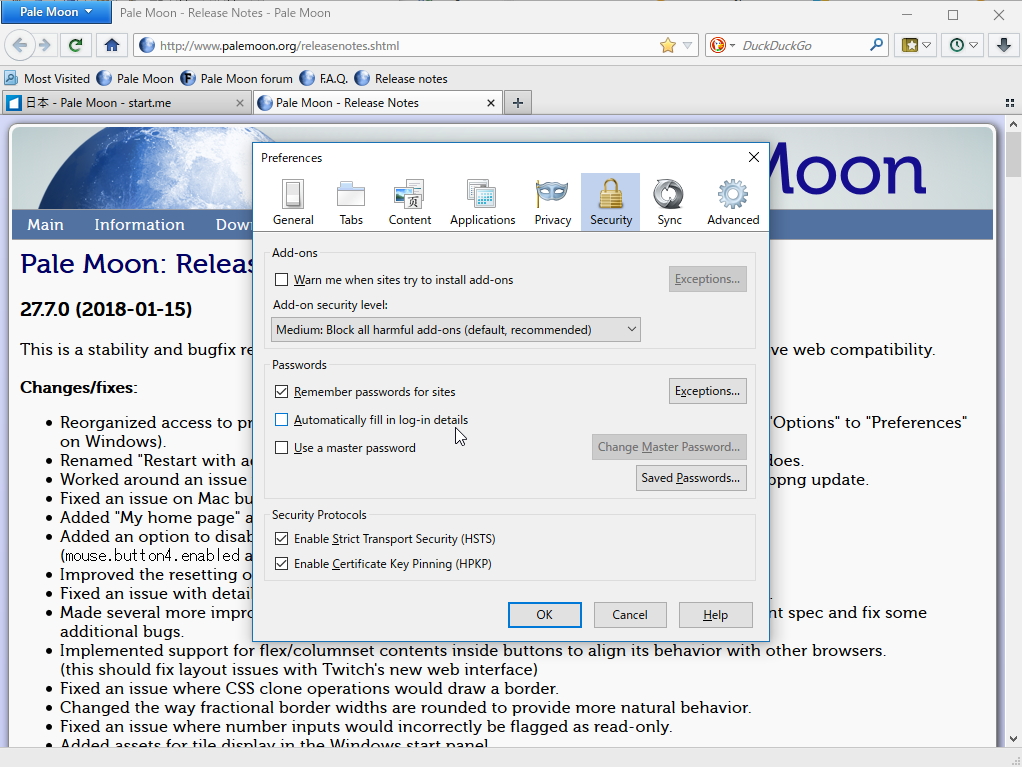1022x767 pixels.
Task: Open the history clock toolbar button
Action: [963, 45]
